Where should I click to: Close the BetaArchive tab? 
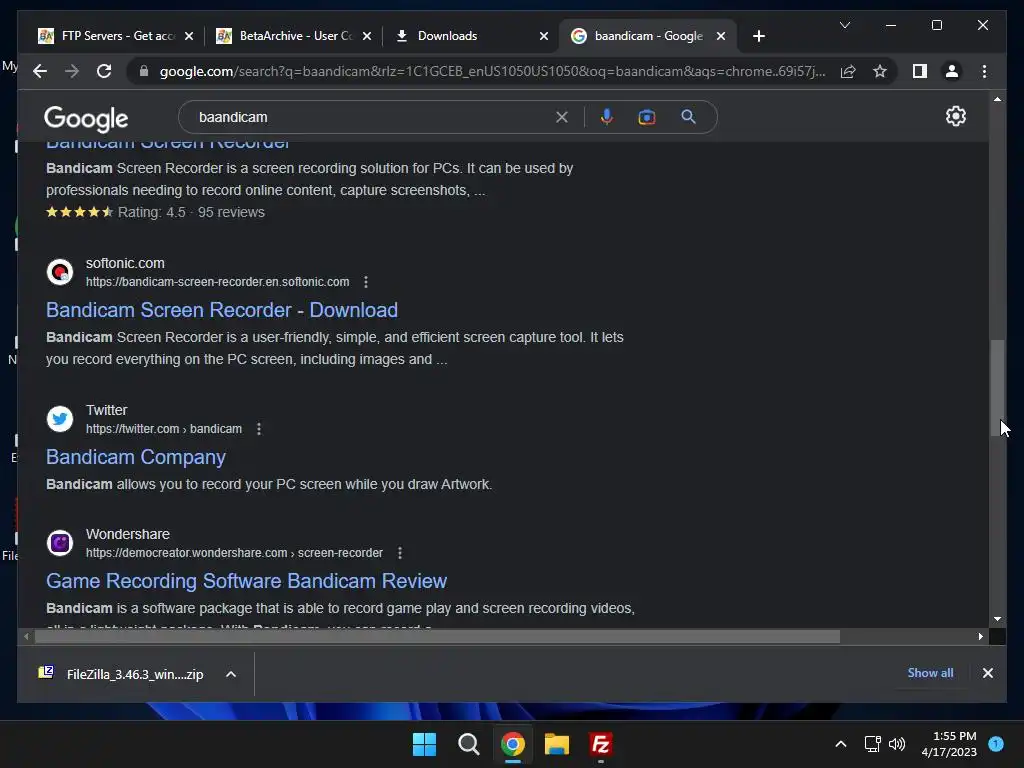click(366, 36)
